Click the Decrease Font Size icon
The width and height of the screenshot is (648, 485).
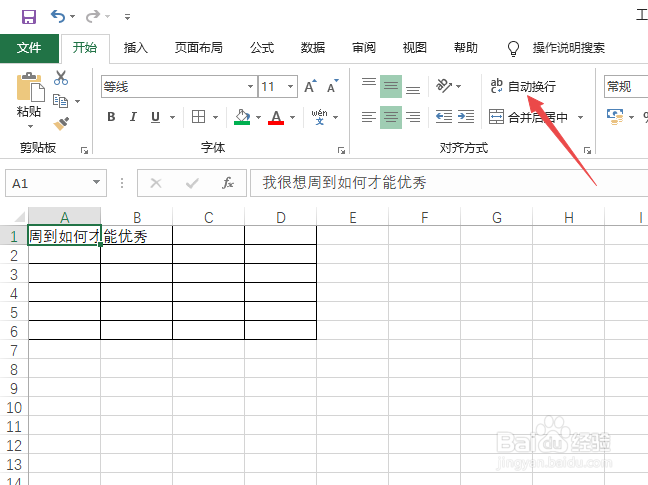click(x=333, y=86)
